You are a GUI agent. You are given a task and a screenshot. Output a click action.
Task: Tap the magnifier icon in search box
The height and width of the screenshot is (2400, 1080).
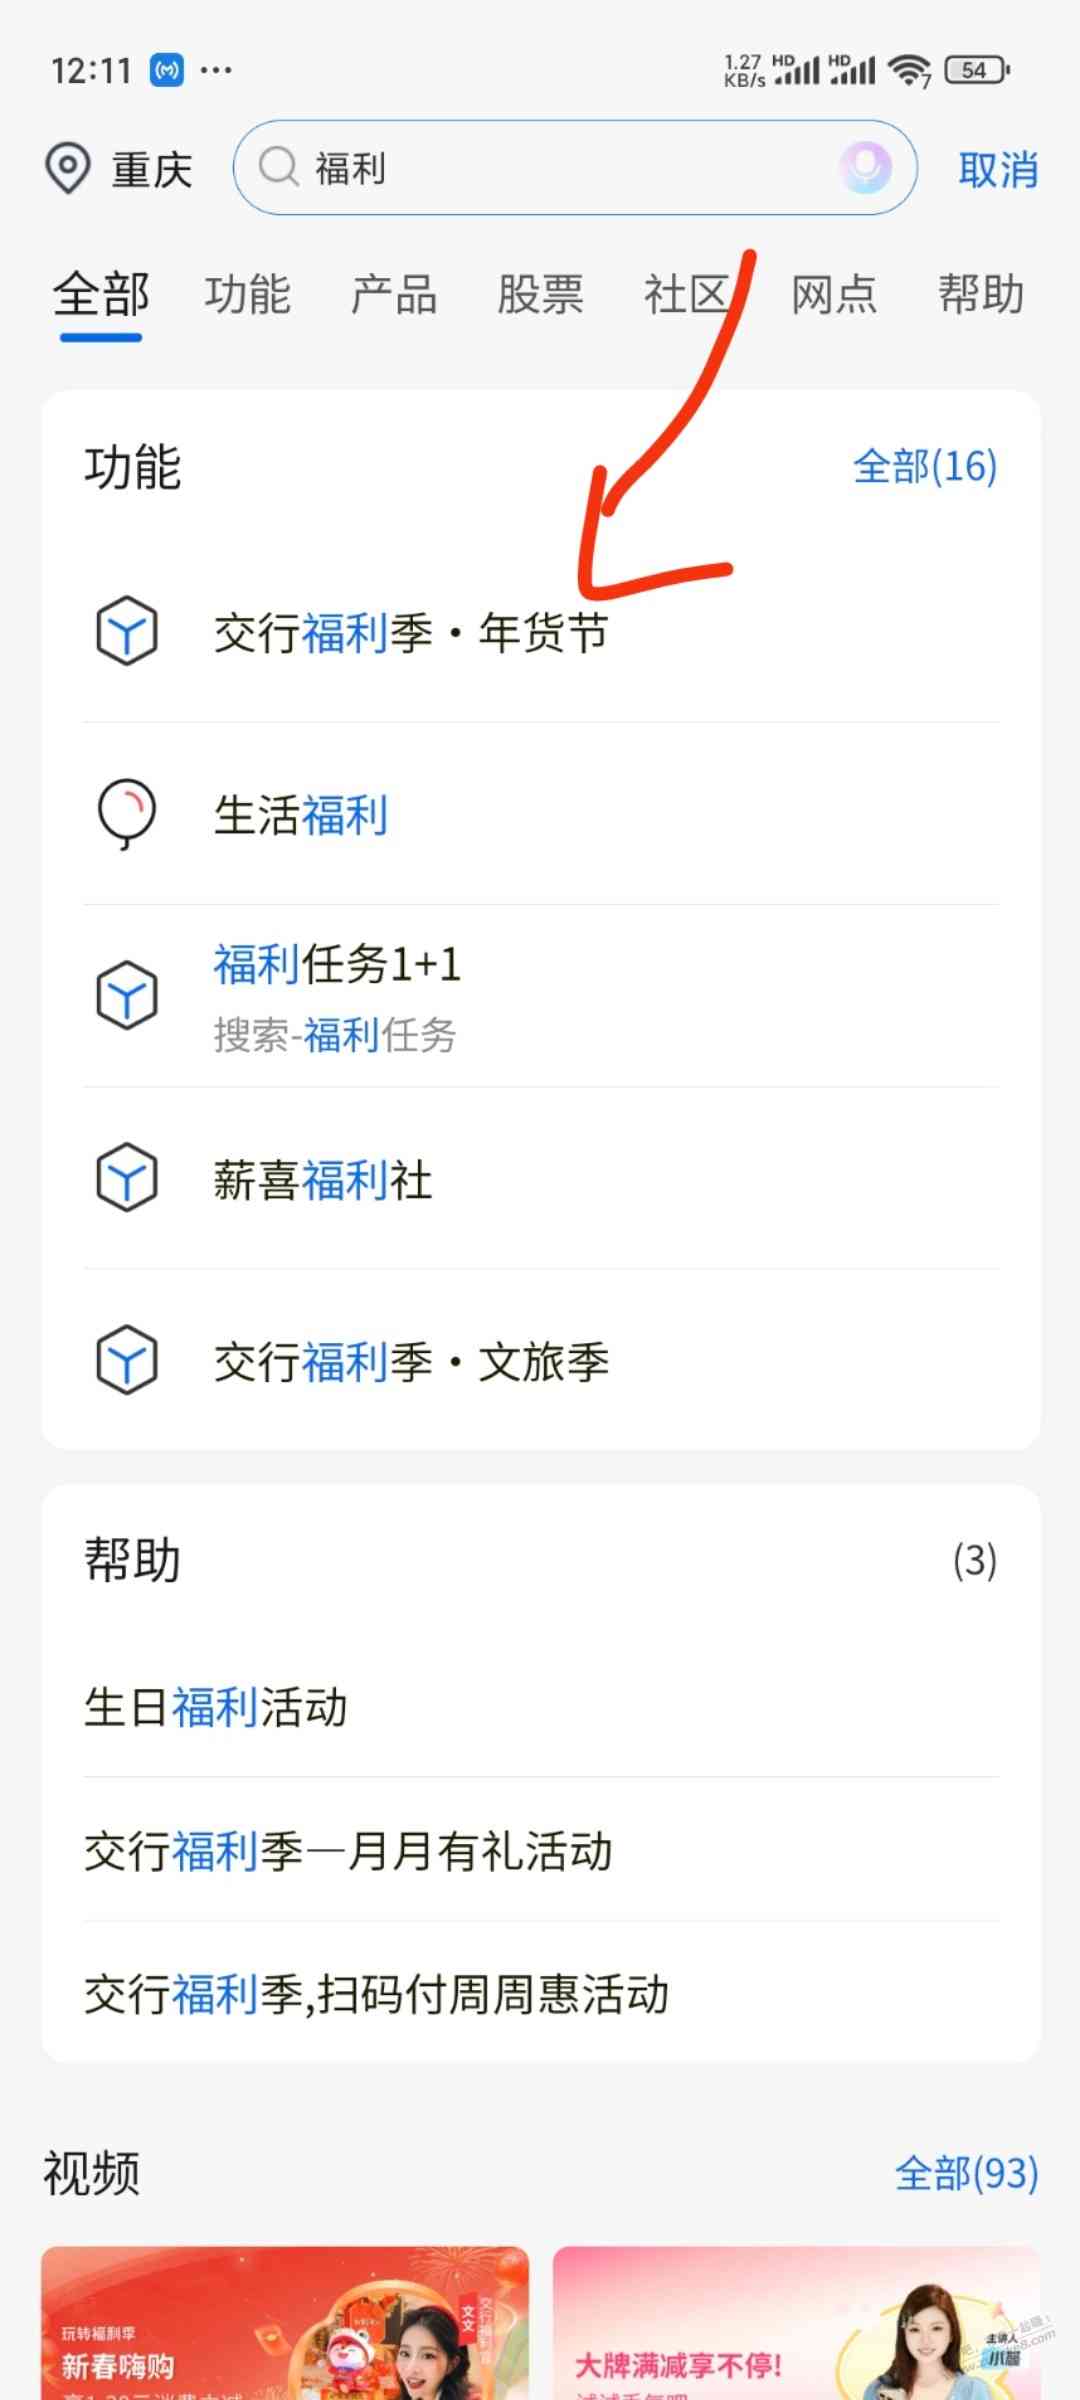click(279, 167)
